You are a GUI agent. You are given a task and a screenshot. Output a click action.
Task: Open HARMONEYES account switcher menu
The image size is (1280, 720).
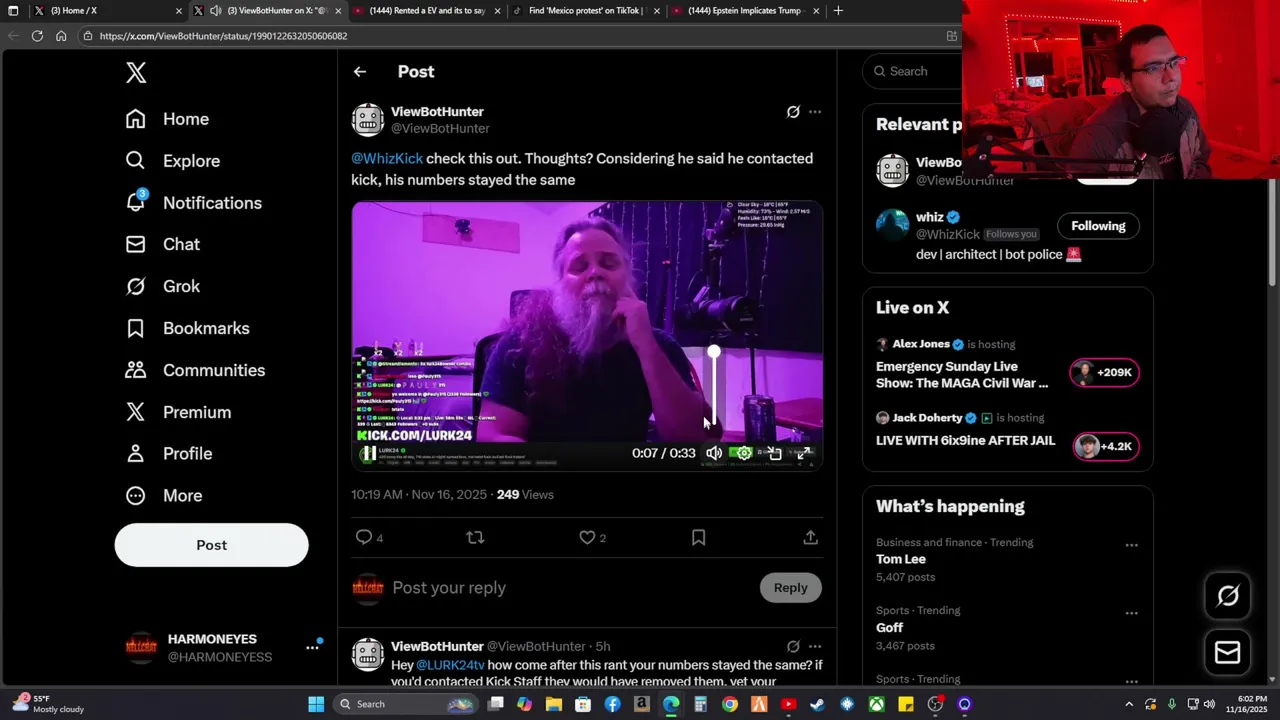312,648
